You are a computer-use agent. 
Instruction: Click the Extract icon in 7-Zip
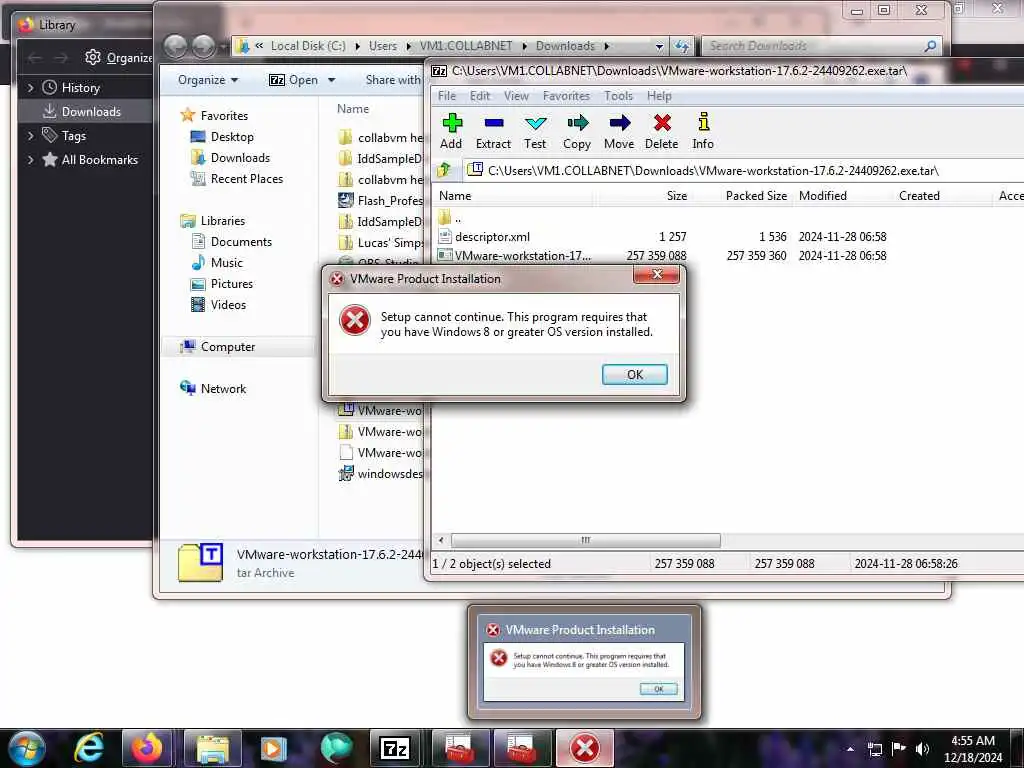[493, 131]
